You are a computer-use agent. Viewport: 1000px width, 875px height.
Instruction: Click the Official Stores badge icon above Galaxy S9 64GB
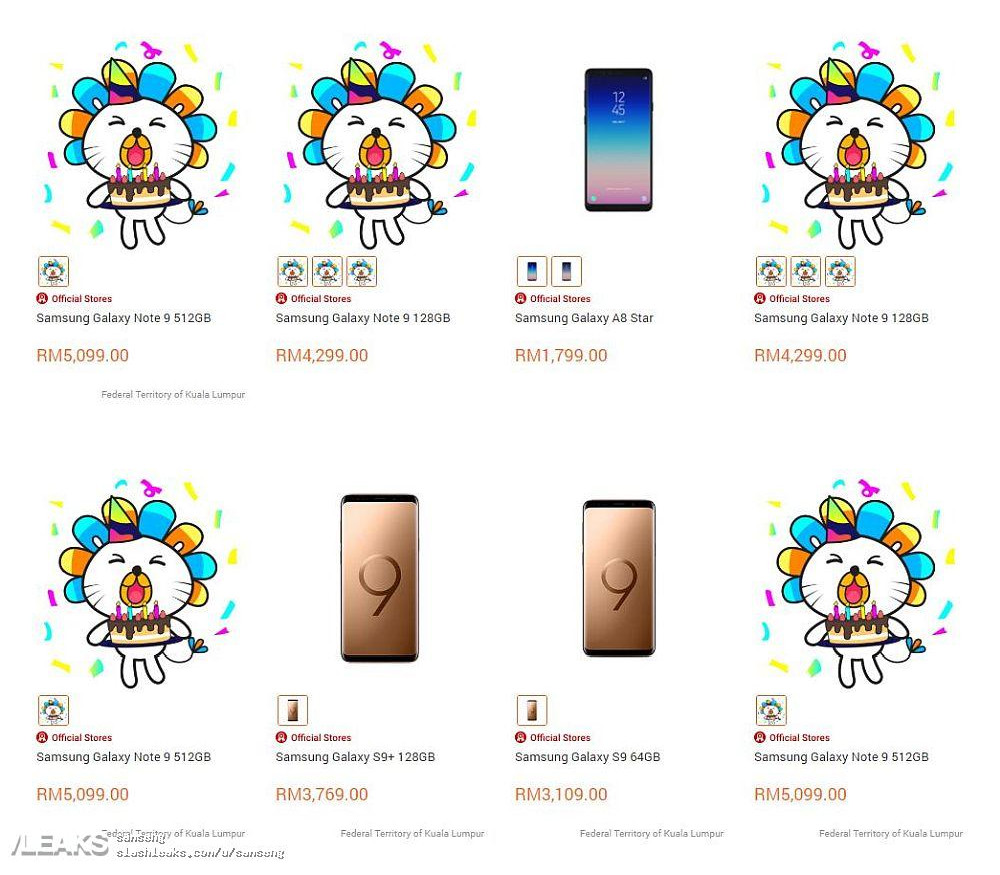[x=520, y=737]
